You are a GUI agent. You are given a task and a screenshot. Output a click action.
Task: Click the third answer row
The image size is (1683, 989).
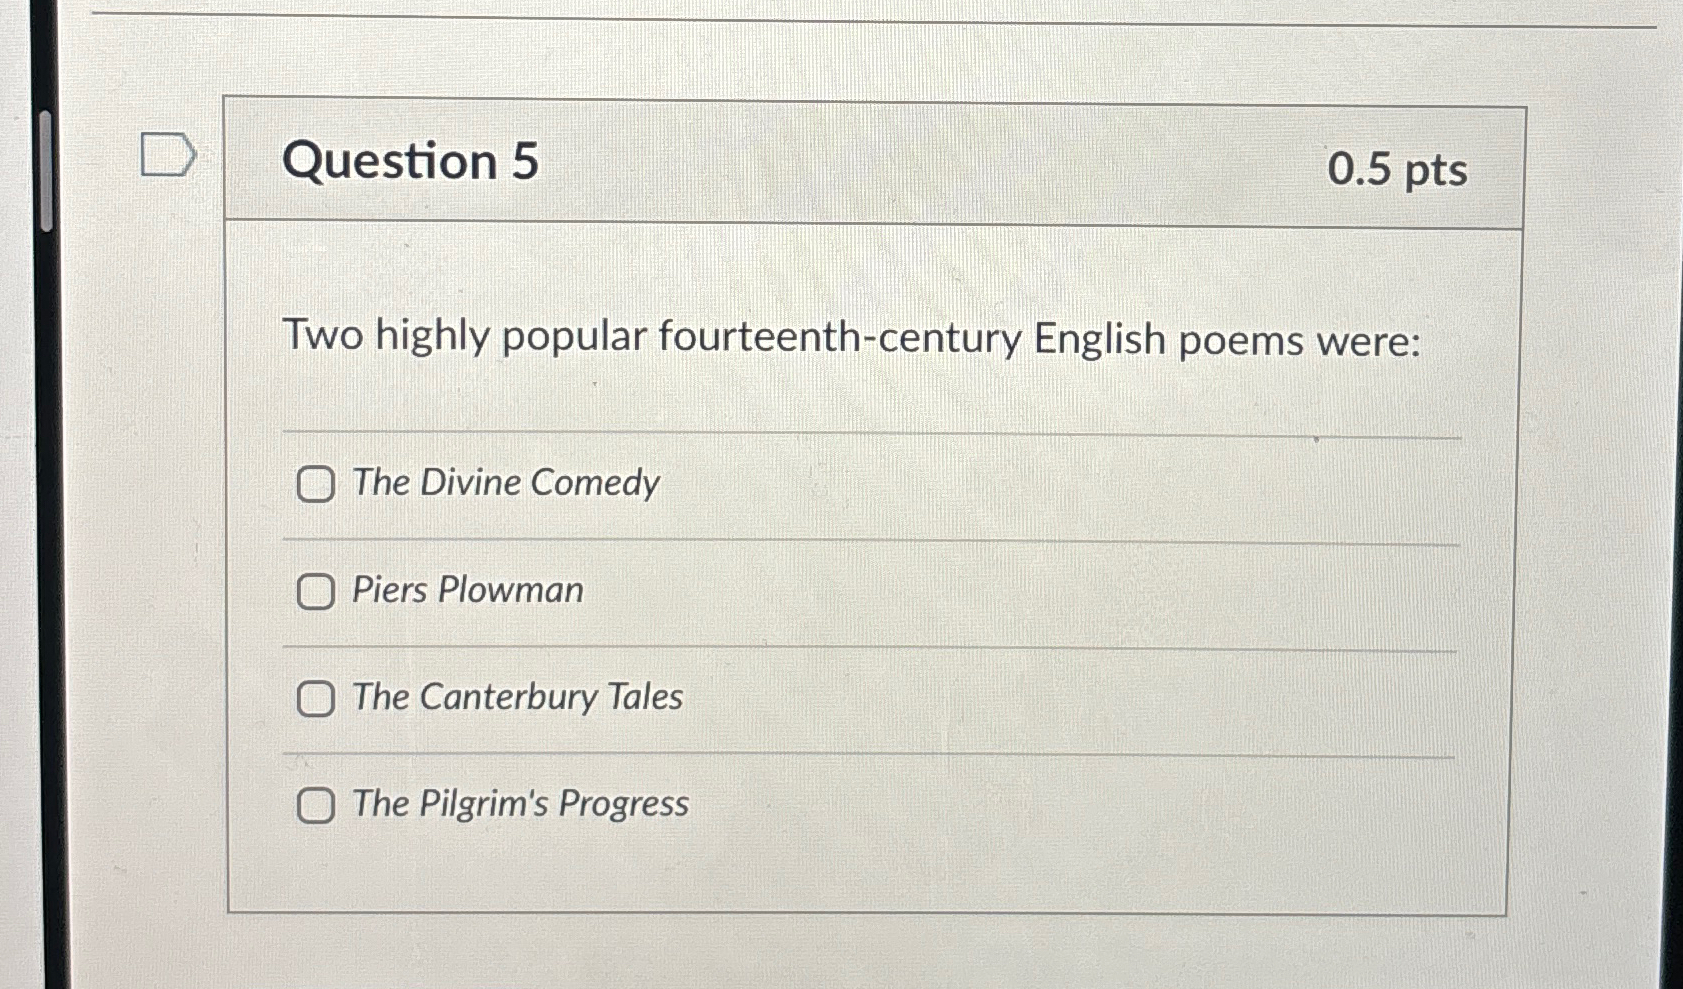pos(870,700)
